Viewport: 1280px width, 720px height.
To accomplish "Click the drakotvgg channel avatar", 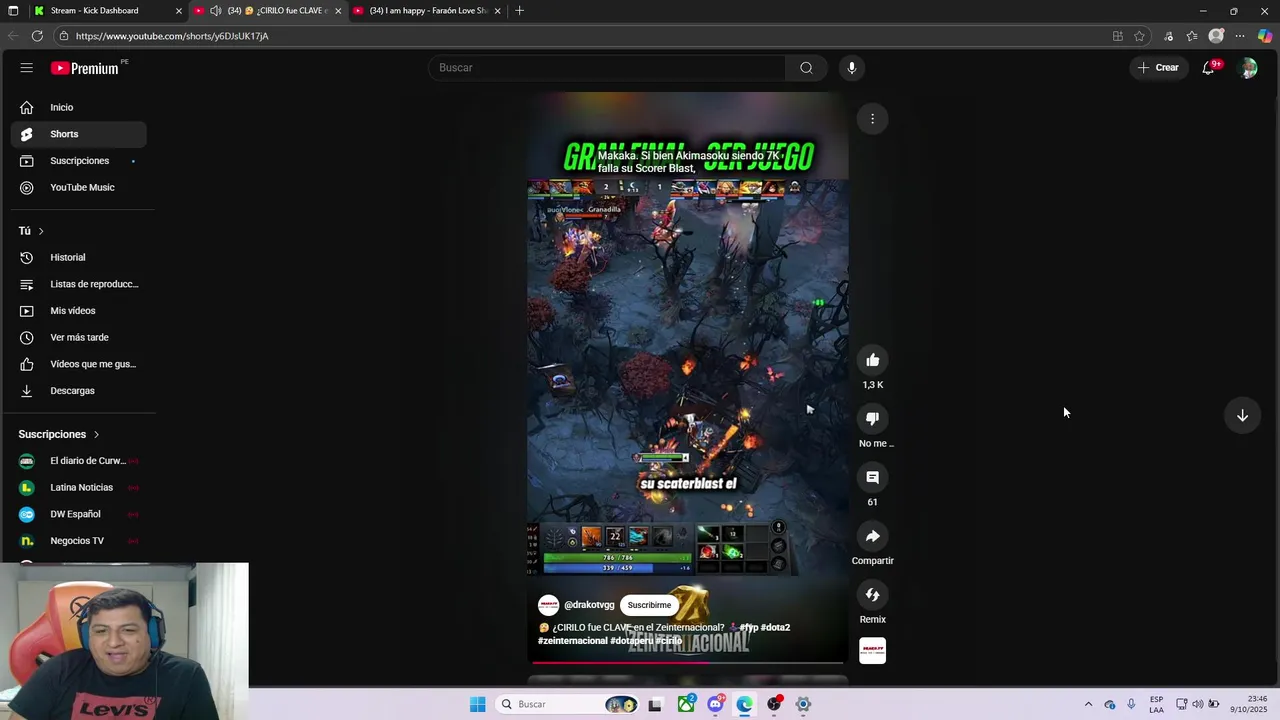I will 548,605.
